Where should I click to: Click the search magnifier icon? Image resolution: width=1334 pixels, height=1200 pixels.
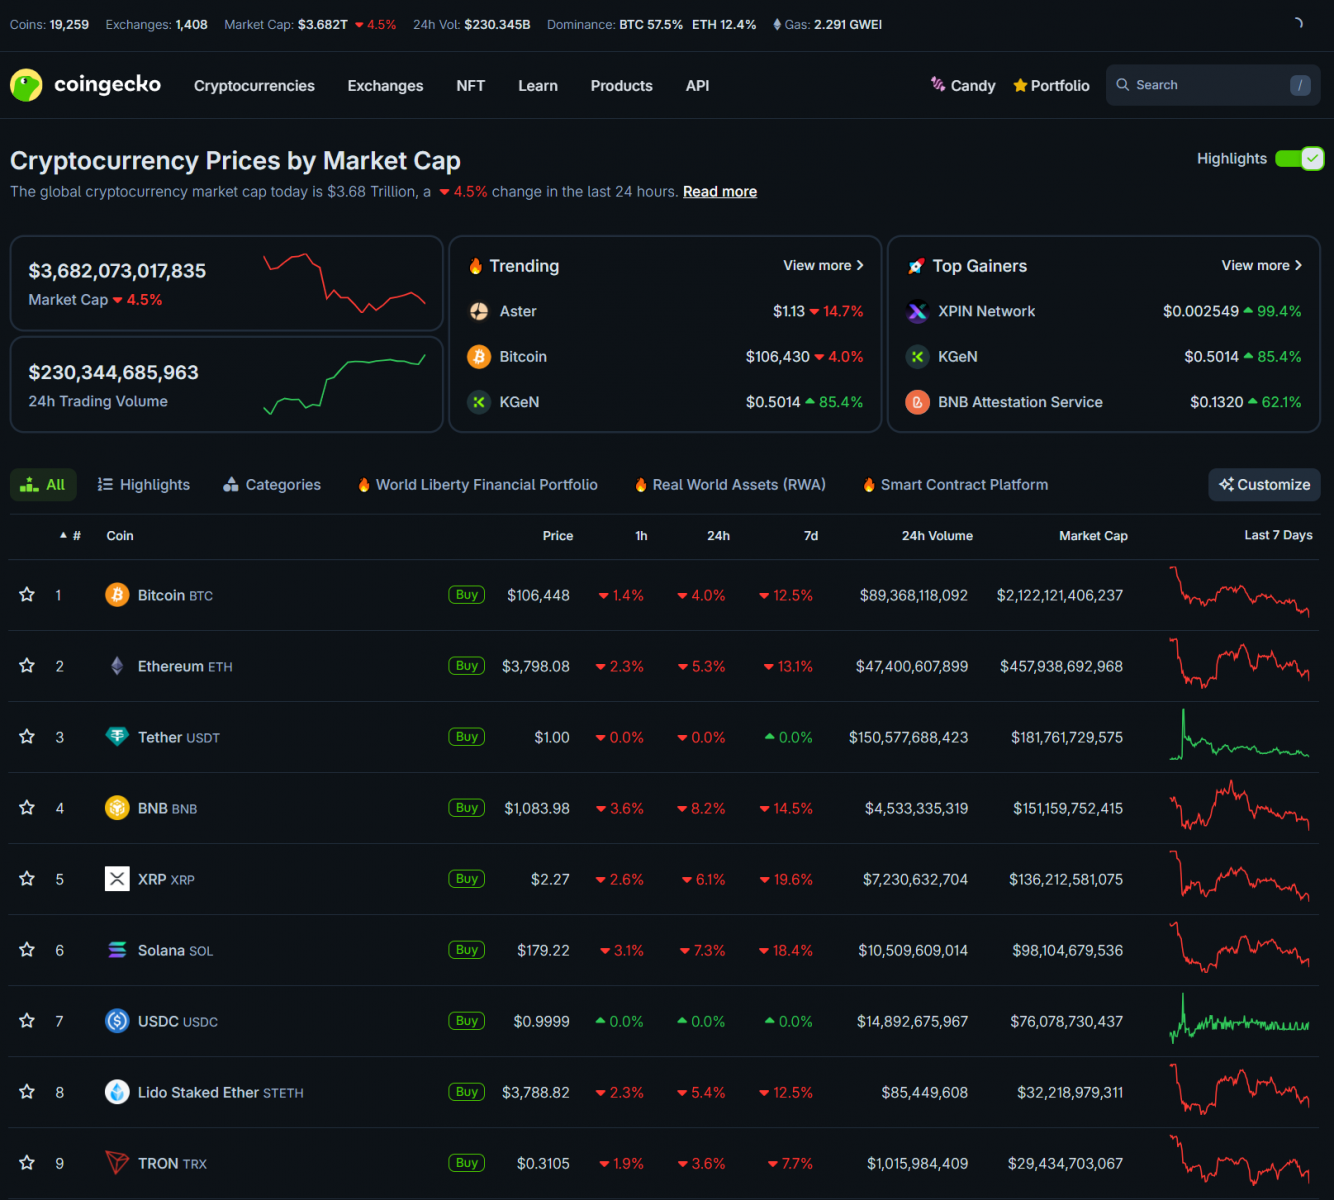tap(1123, 85)
